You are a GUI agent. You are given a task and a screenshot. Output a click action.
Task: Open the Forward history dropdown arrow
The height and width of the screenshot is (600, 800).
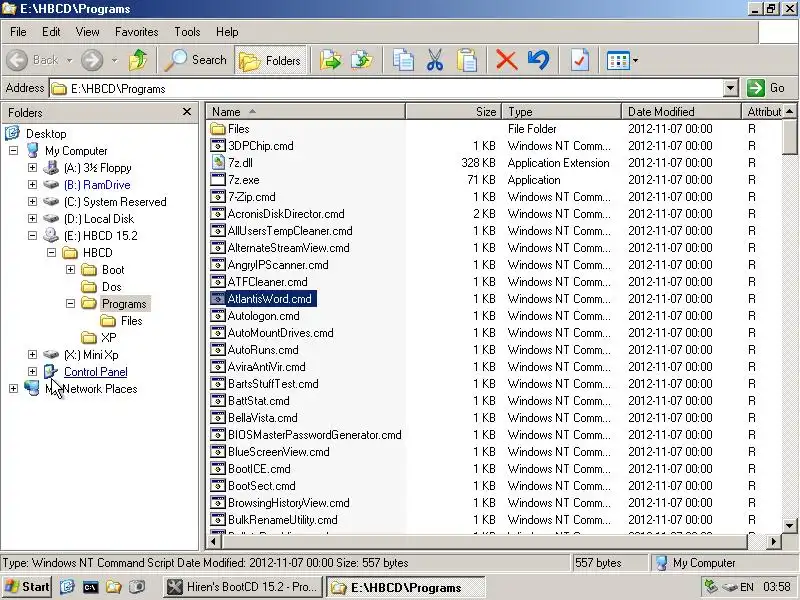114,60
